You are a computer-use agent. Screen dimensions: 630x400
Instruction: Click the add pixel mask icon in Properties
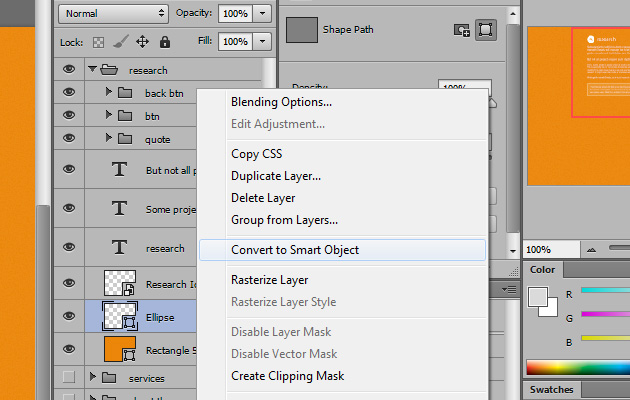(x=462, y=30)
